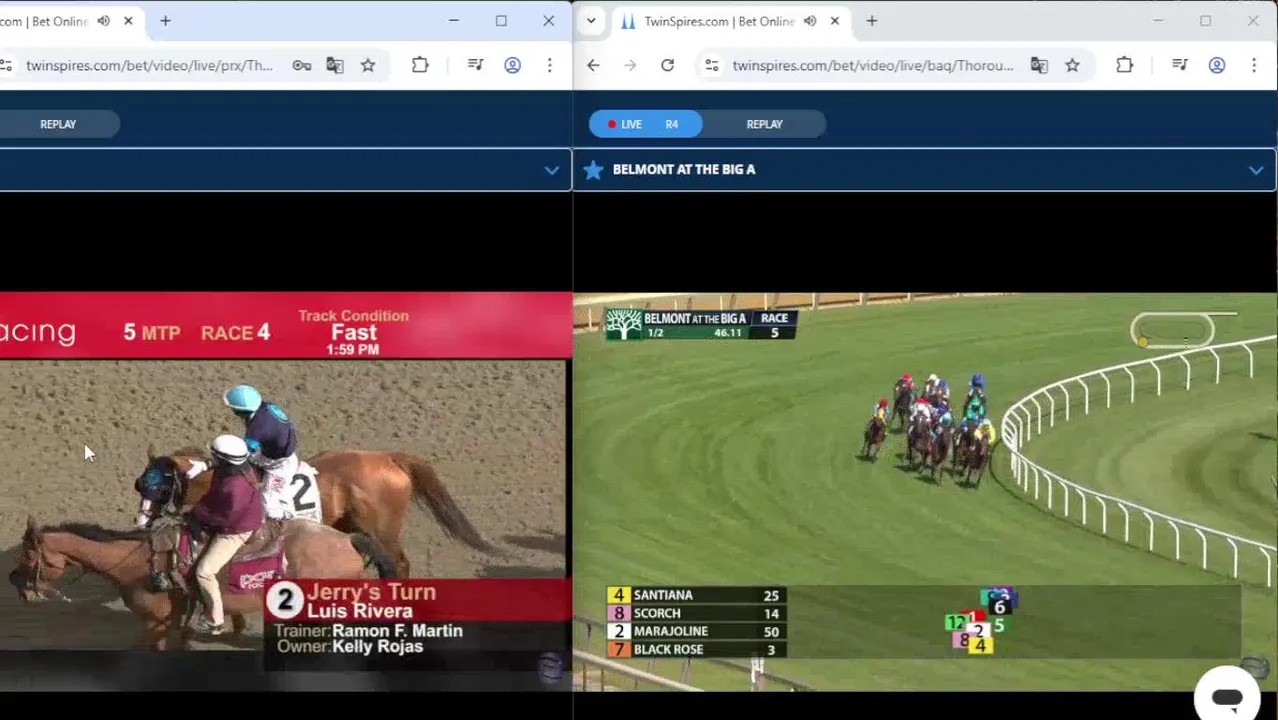
Task: Translate this page in right window
Action: pos(1039,66)
